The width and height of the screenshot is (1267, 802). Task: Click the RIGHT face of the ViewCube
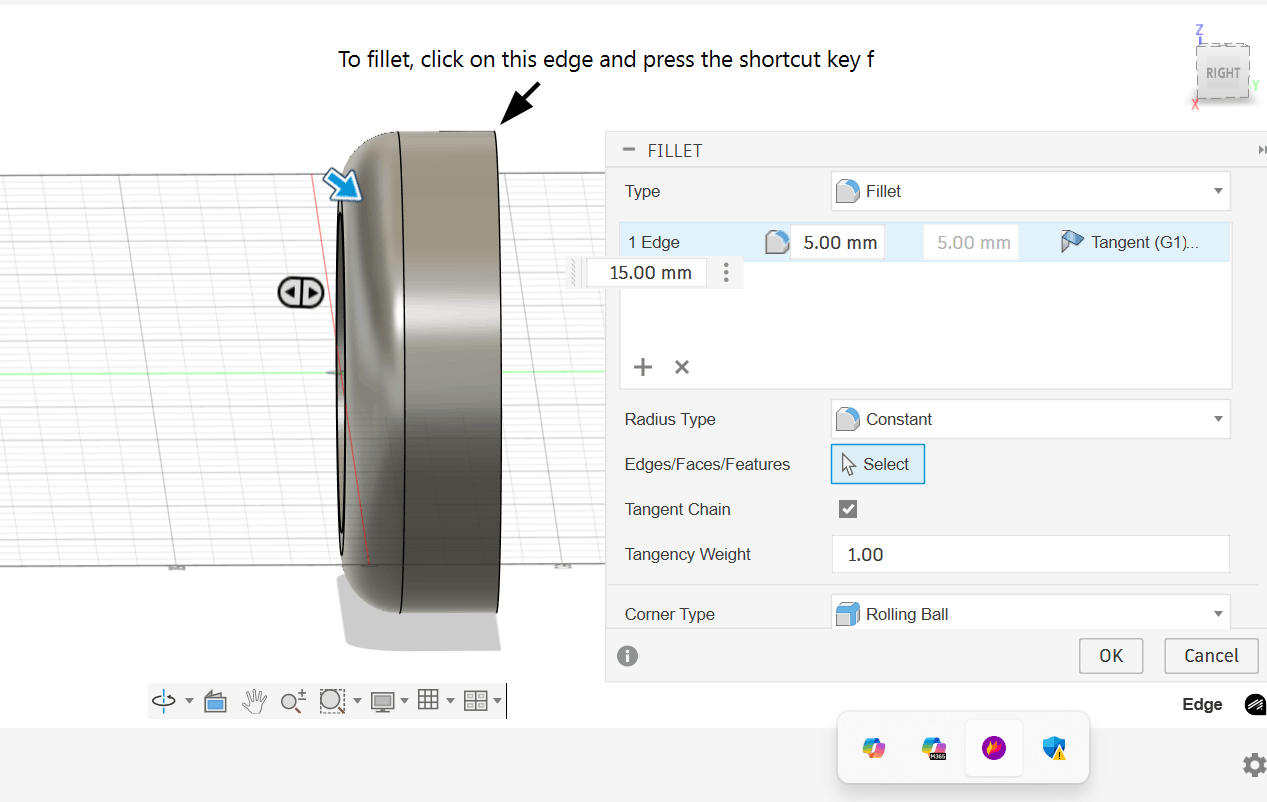pyautogui.click(x=1222, y=73)
